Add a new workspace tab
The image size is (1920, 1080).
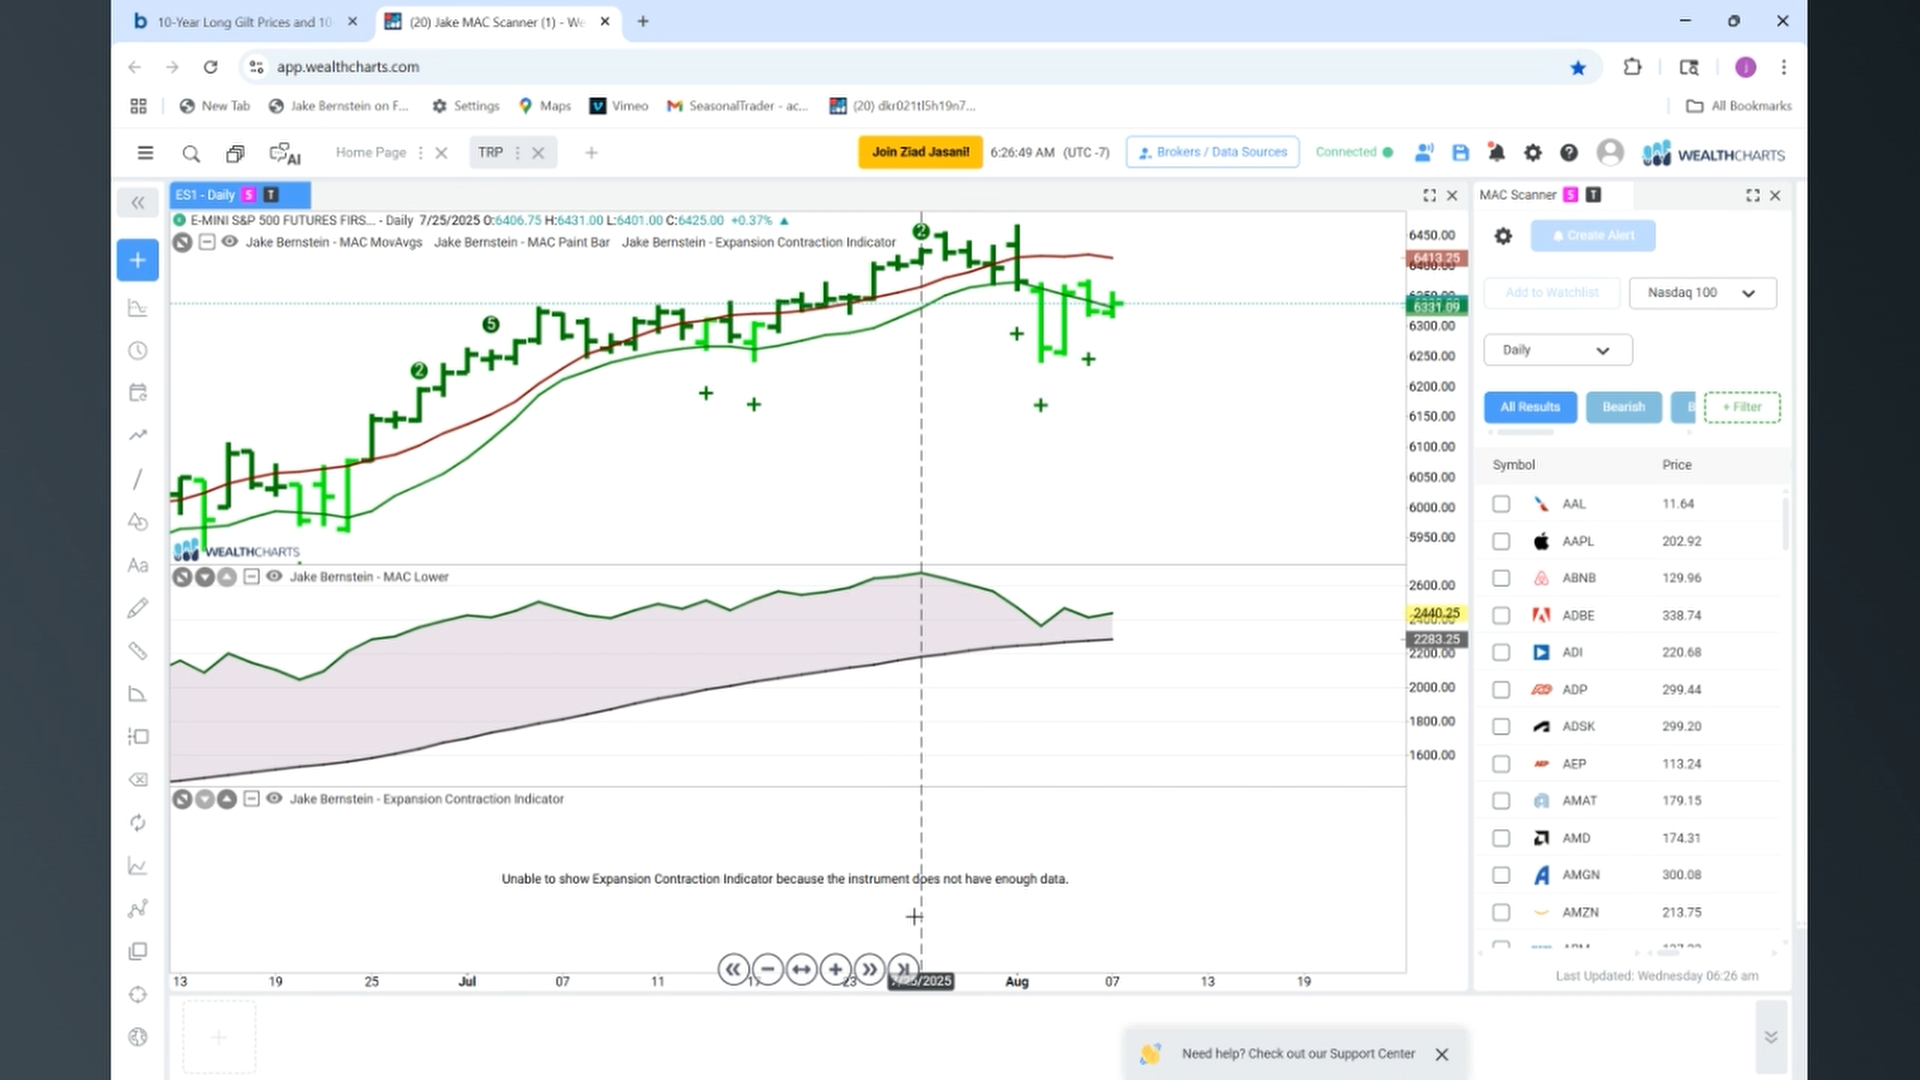[591, 153]
